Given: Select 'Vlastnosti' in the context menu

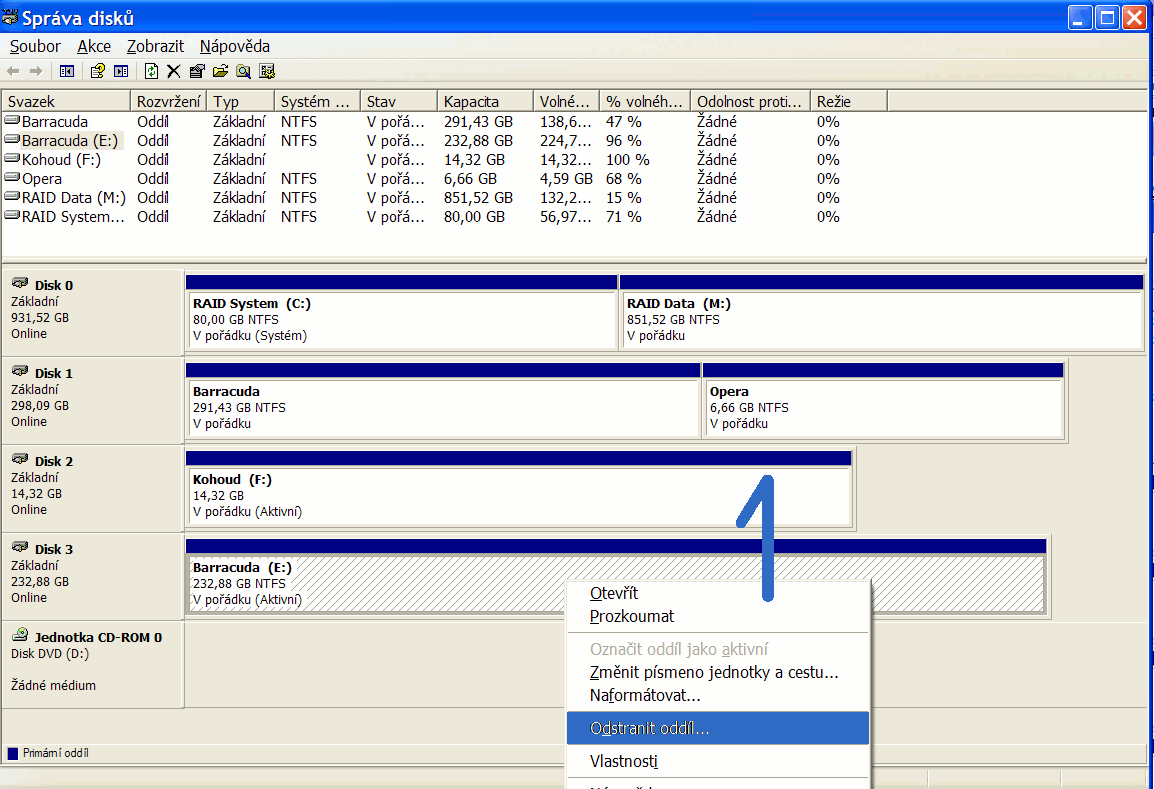Looking at the screenshot, I should click(x=624, y=762).
